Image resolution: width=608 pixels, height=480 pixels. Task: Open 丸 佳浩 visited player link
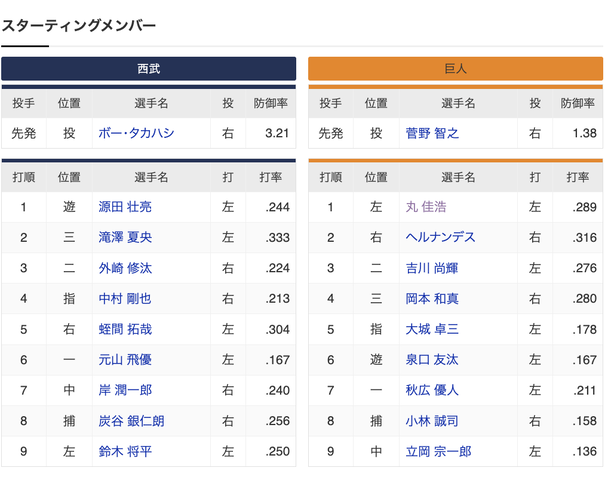point(426,207)
